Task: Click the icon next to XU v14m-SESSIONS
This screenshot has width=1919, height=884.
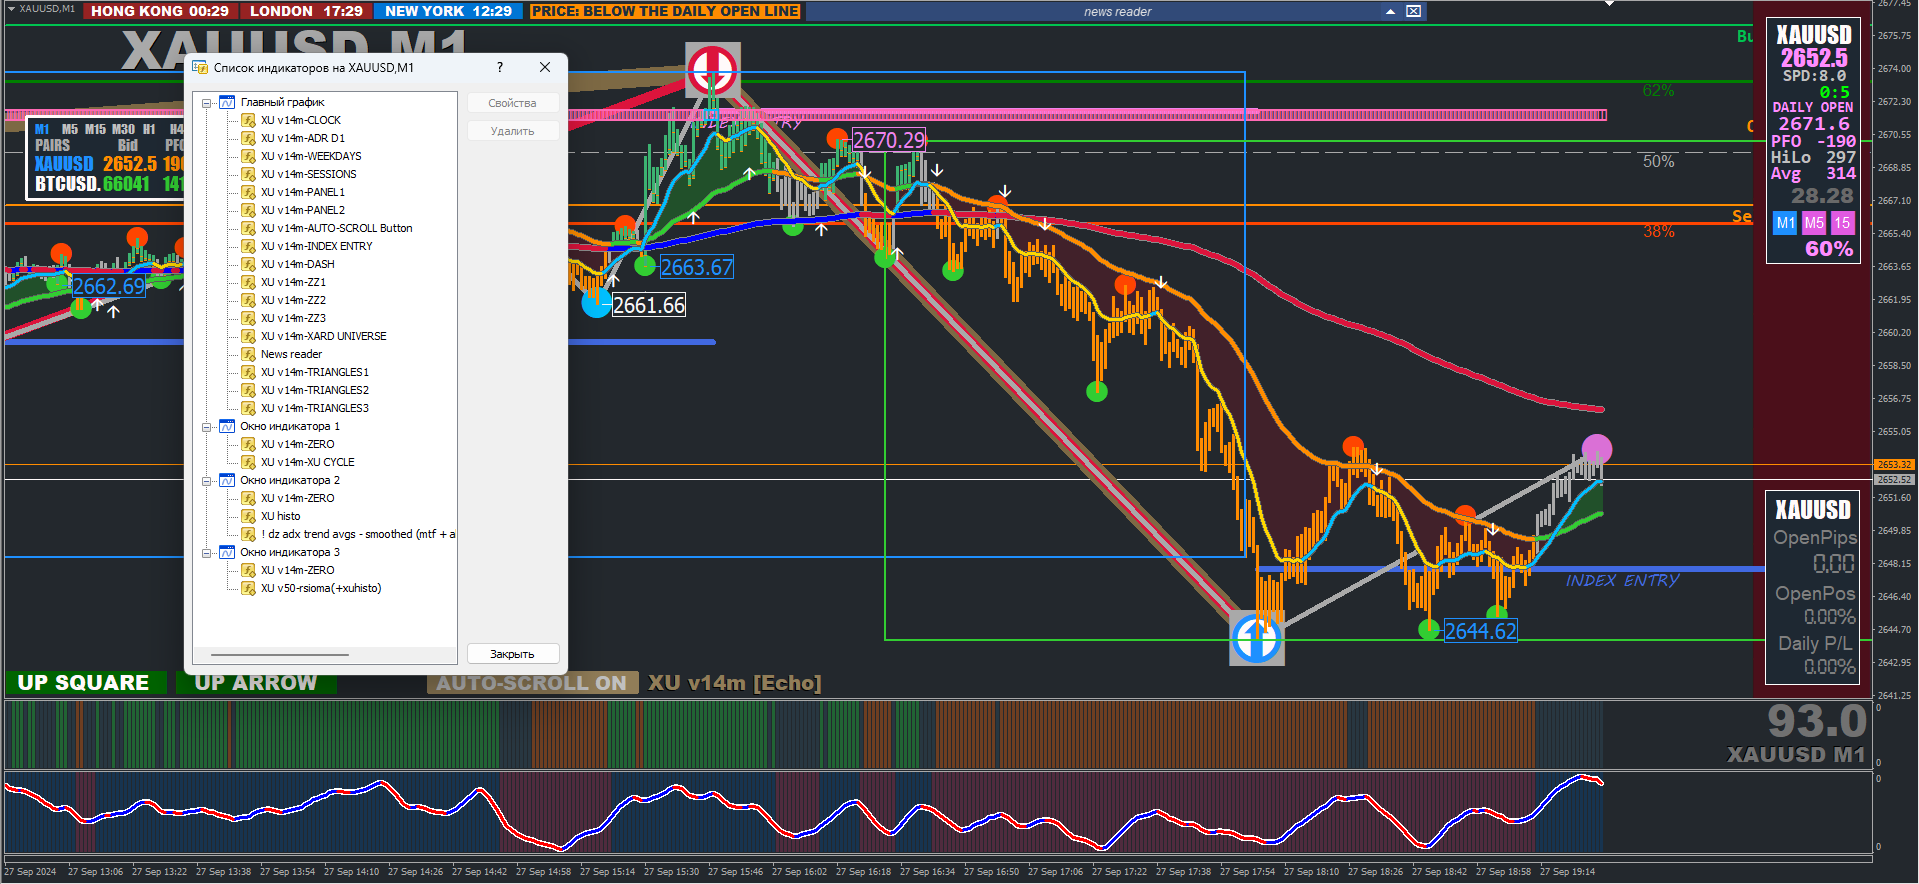Action: coord(248,174)
